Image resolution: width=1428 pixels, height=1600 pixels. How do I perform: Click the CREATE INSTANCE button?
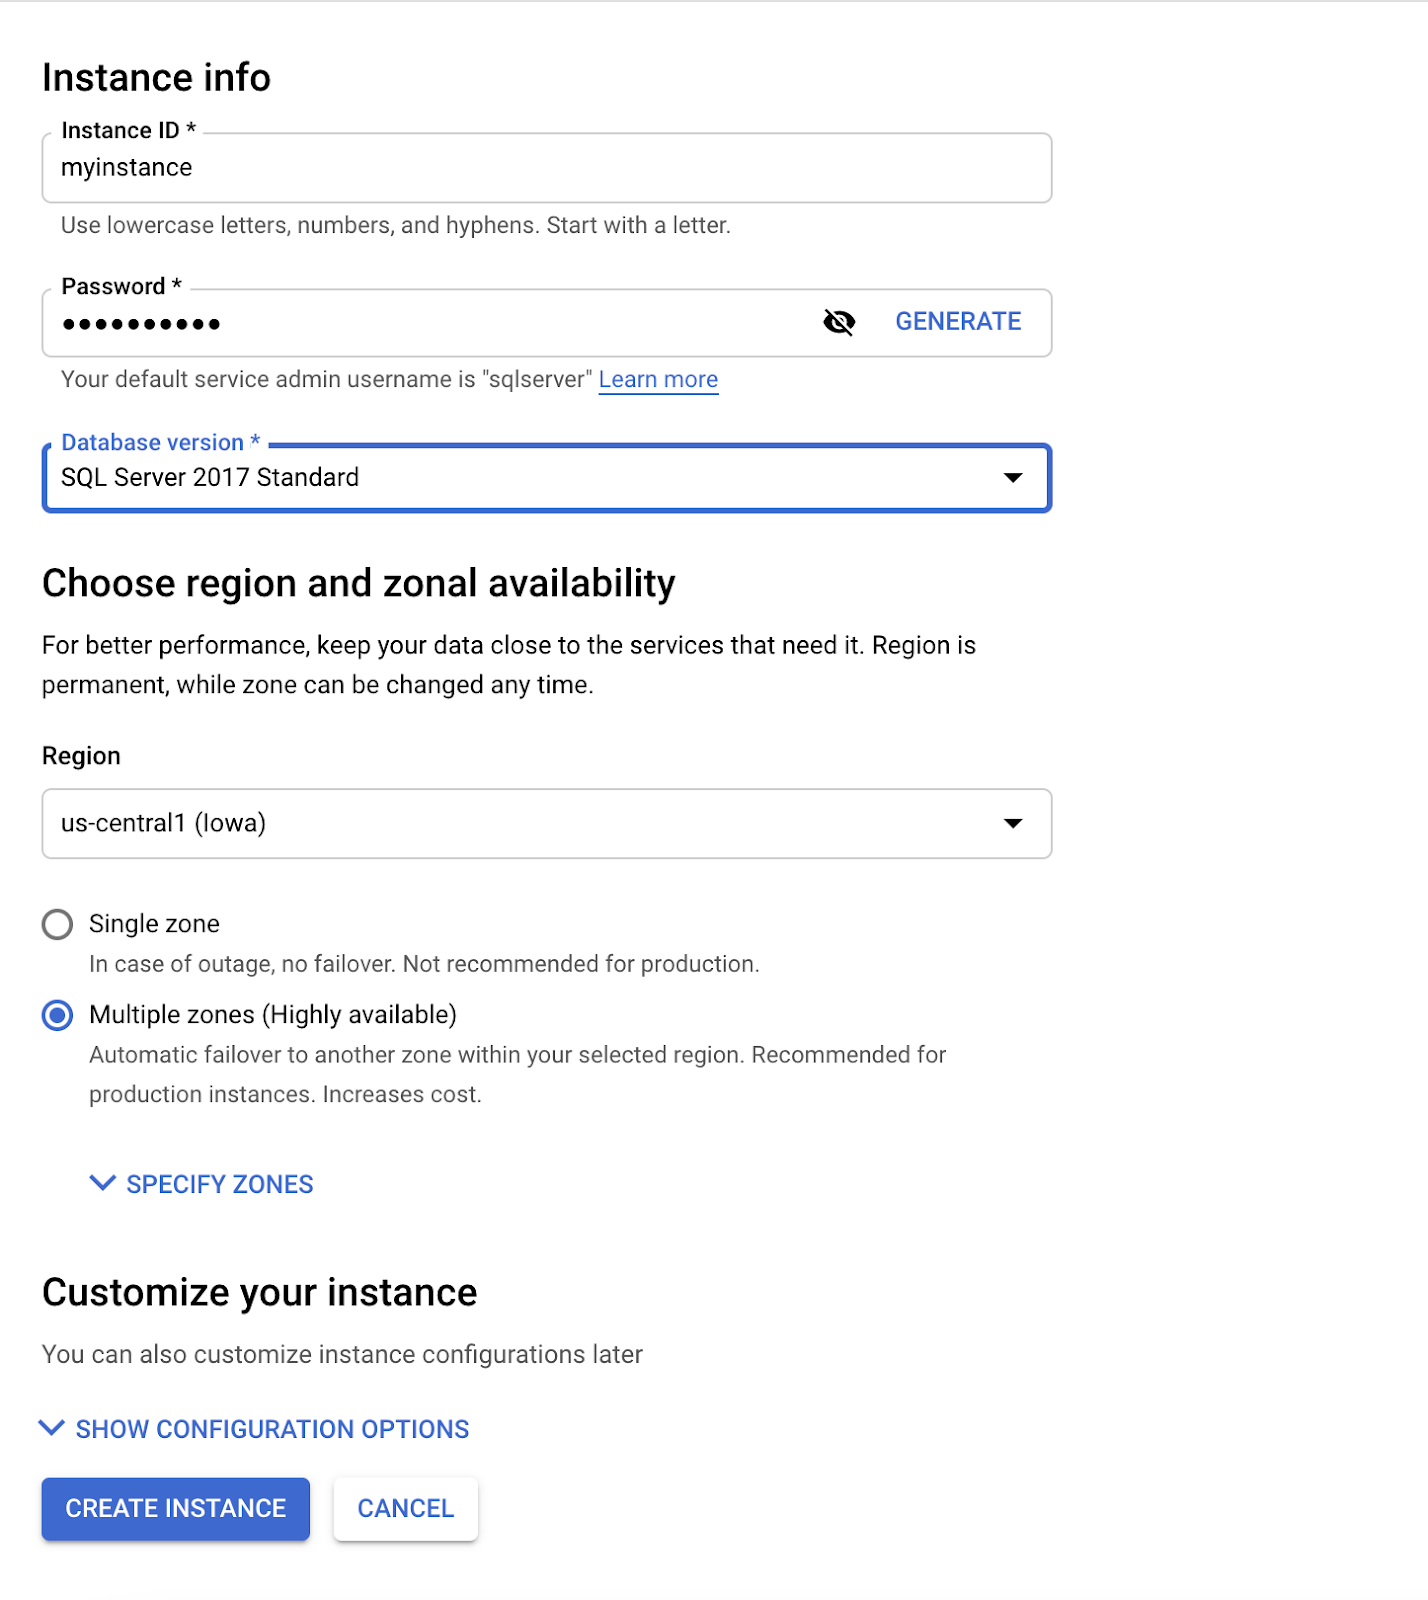coord(175,1508)
